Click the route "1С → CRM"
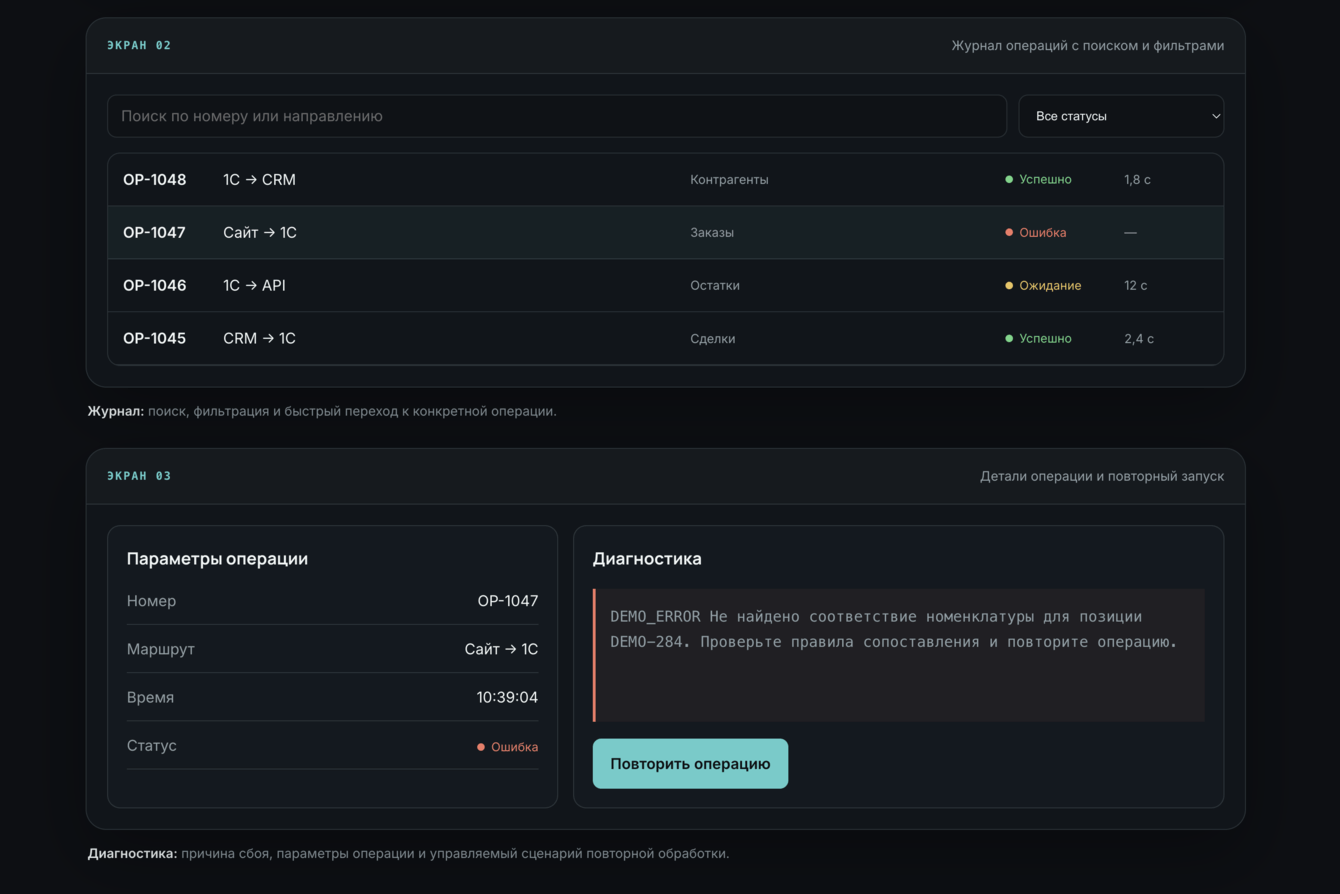 (259, 180)
